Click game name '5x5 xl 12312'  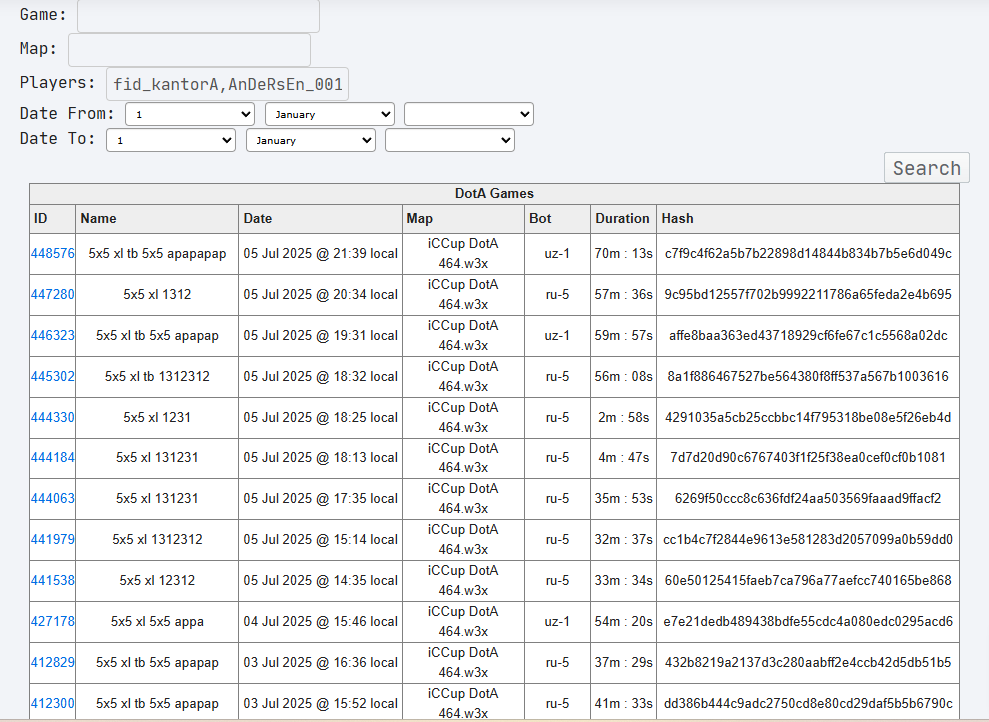tap(157, 580)
